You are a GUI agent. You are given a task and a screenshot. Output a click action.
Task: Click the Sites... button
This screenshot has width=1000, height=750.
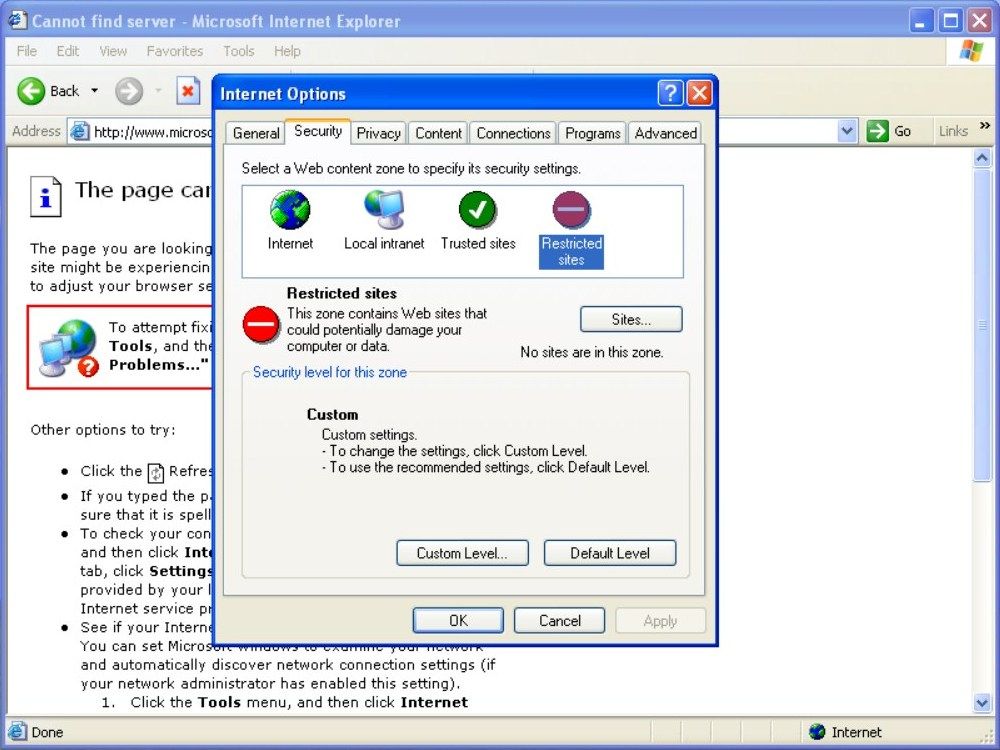(x=631, y=320)
